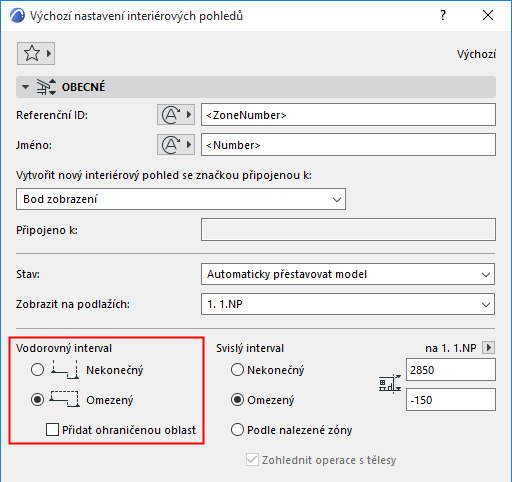Click the infinite horizontal range icon
512x482 pixels.
[x=65, y=369]
